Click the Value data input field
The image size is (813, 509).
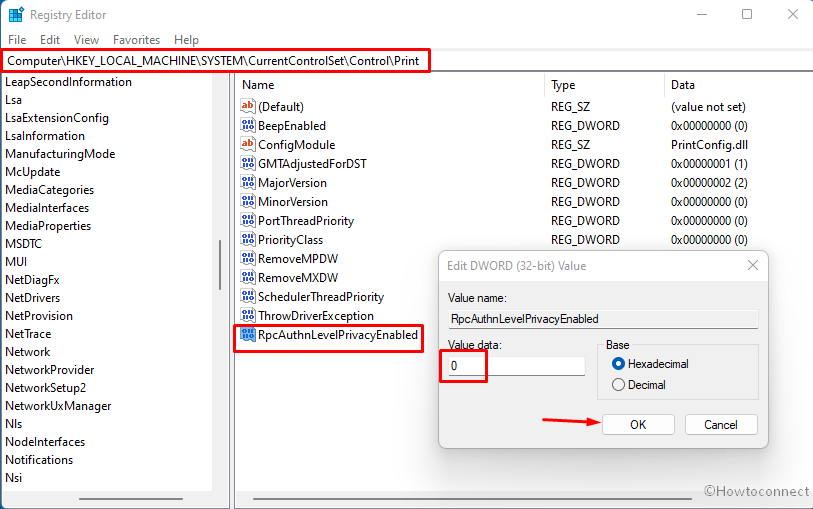516,366
